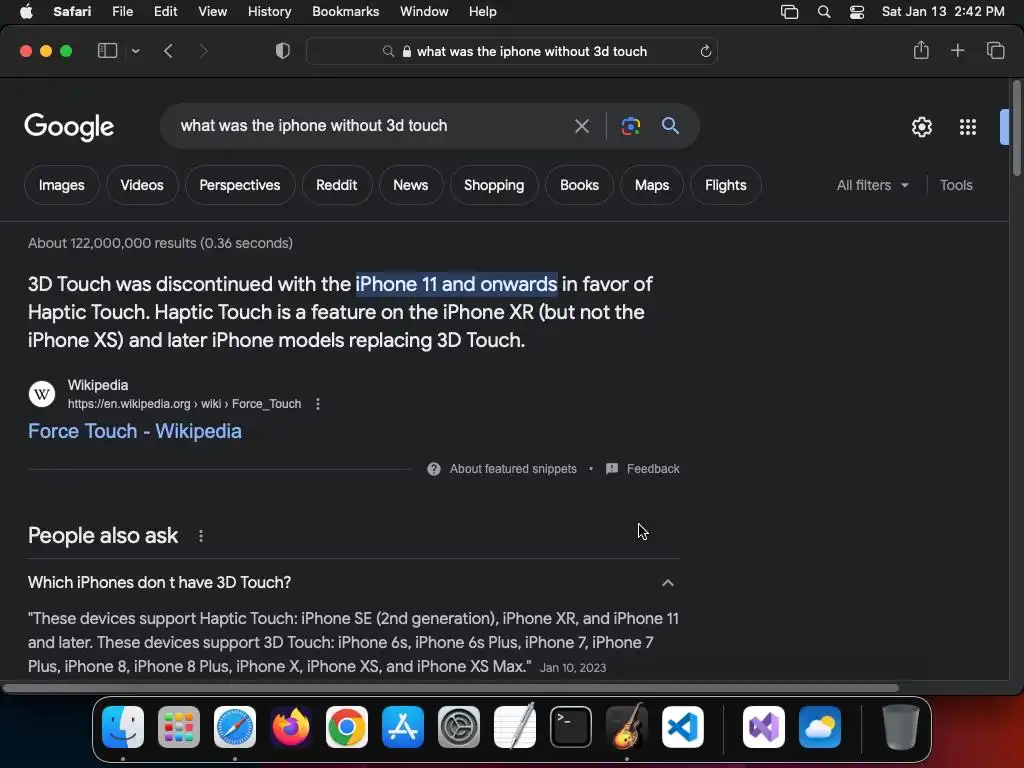Switch to the News filter
This screenshot has height=768, width=1024.
[411, 185]
